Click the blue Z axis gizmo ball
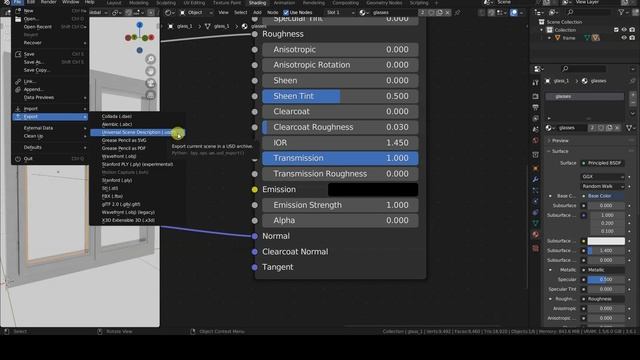 click(x=140, y=25)
